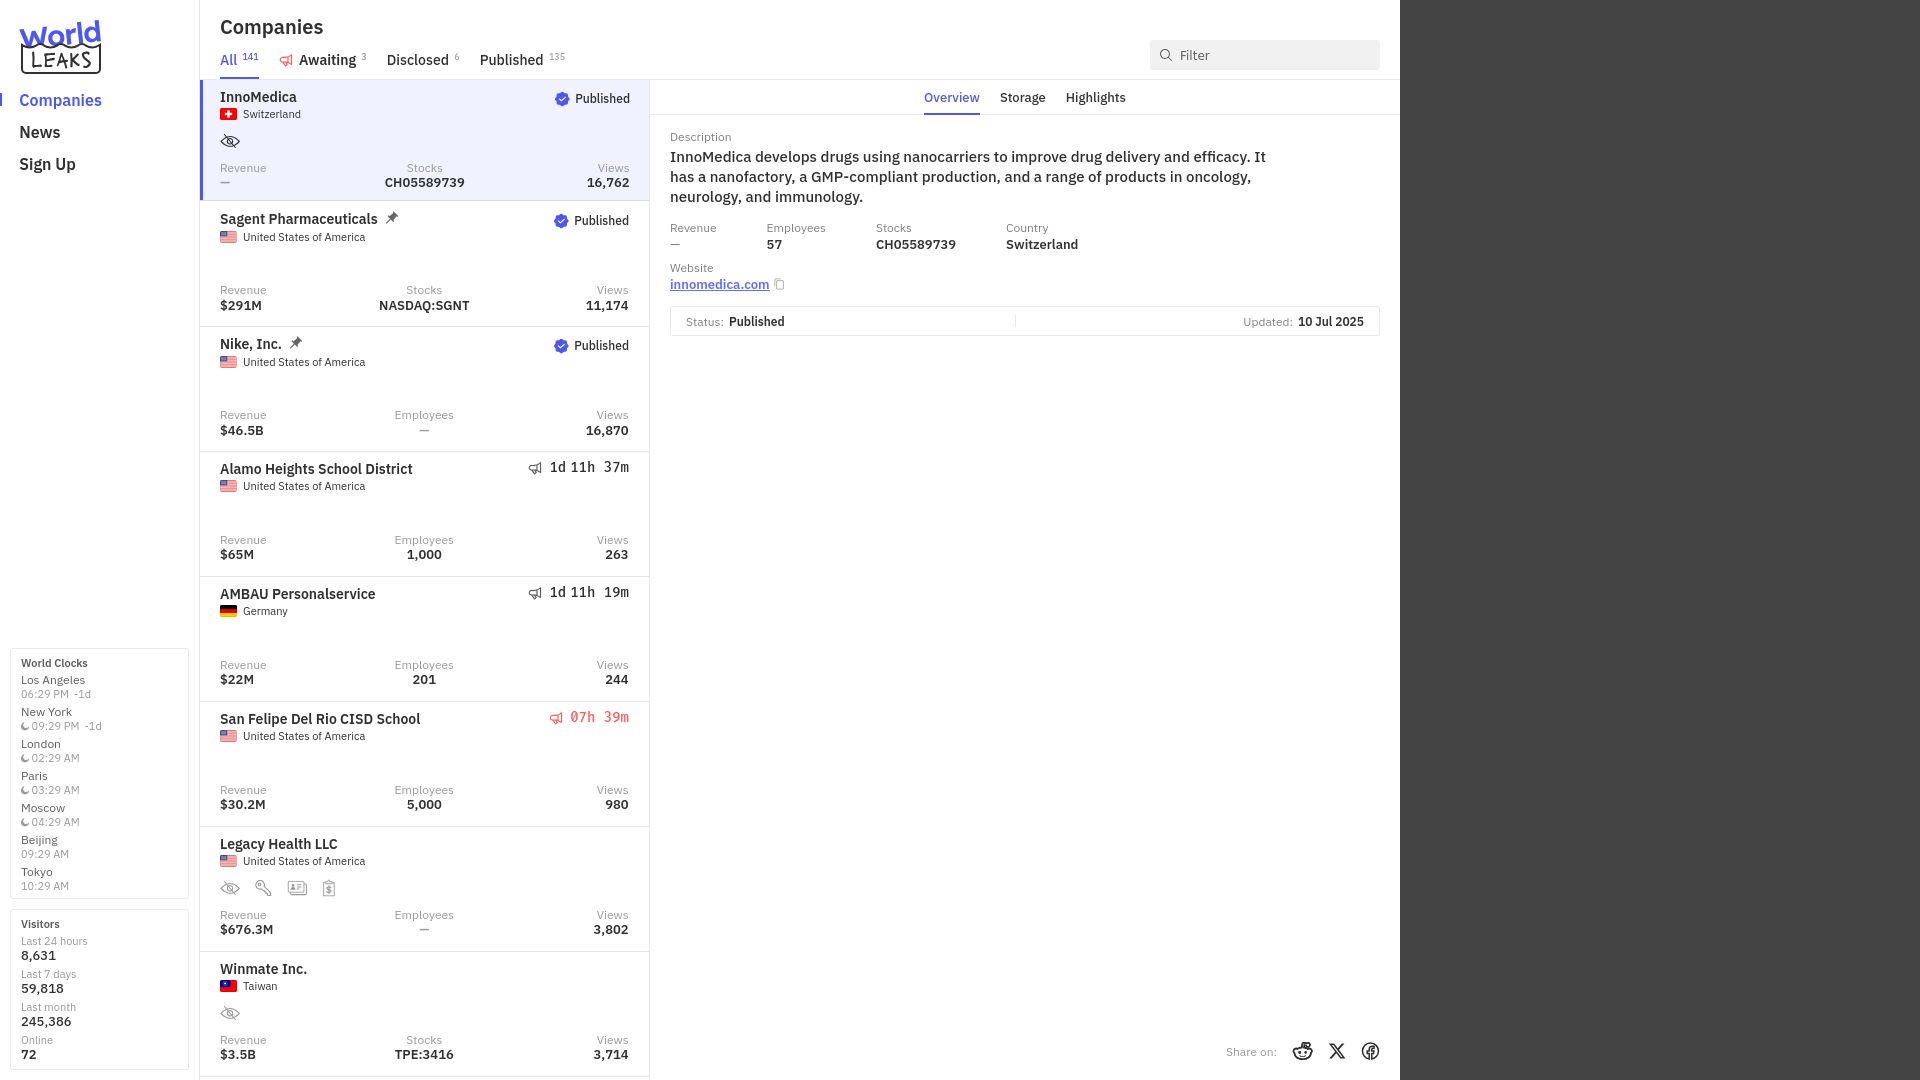
Task: Show the Published companies tab
Action: (x=522, y=60)
